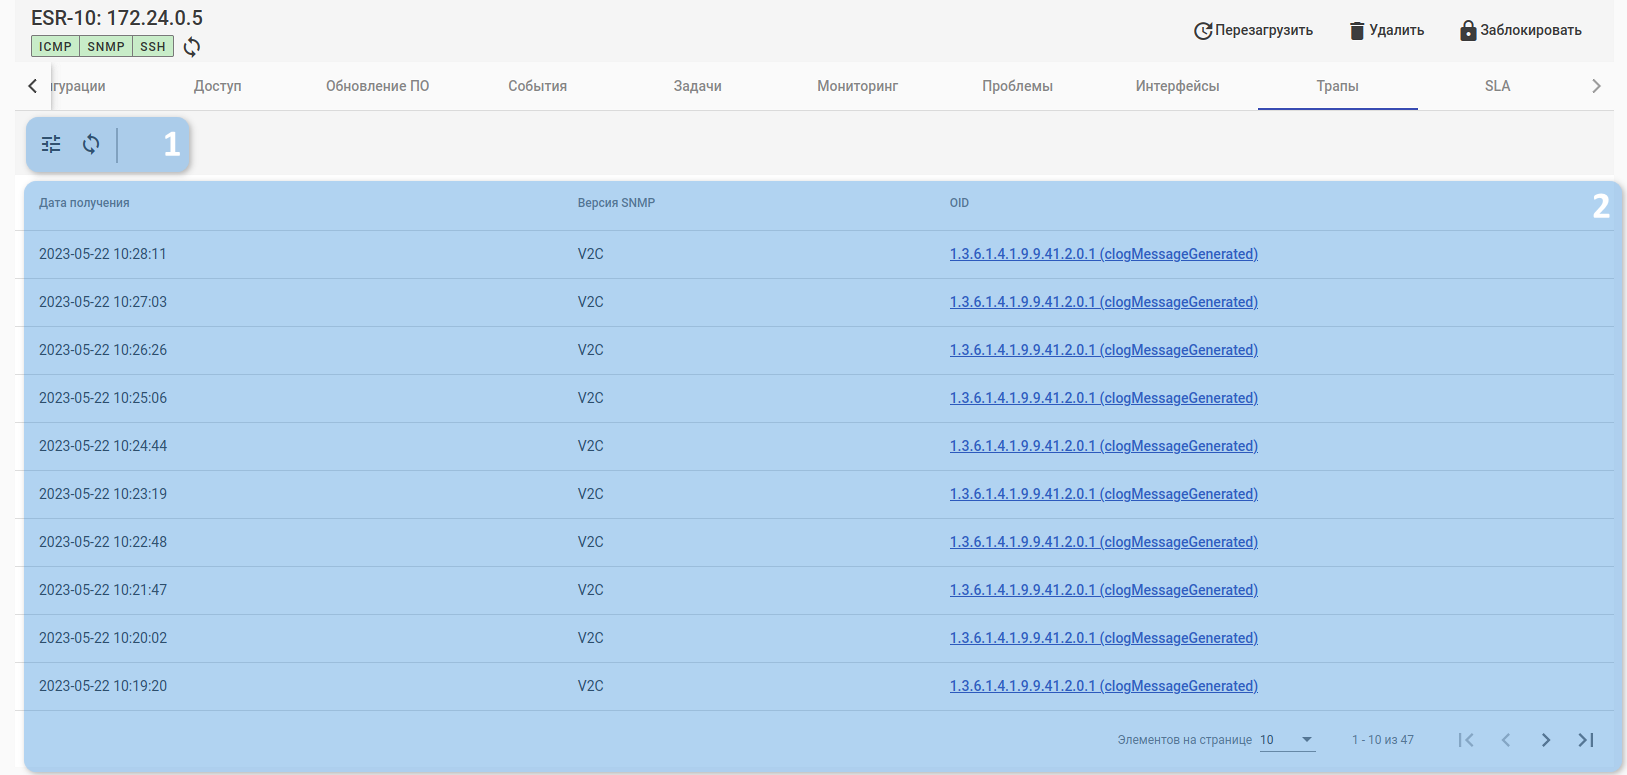Screen dimensions: 1627x775
Task: Open the События tab
Action: coord(538,86)
